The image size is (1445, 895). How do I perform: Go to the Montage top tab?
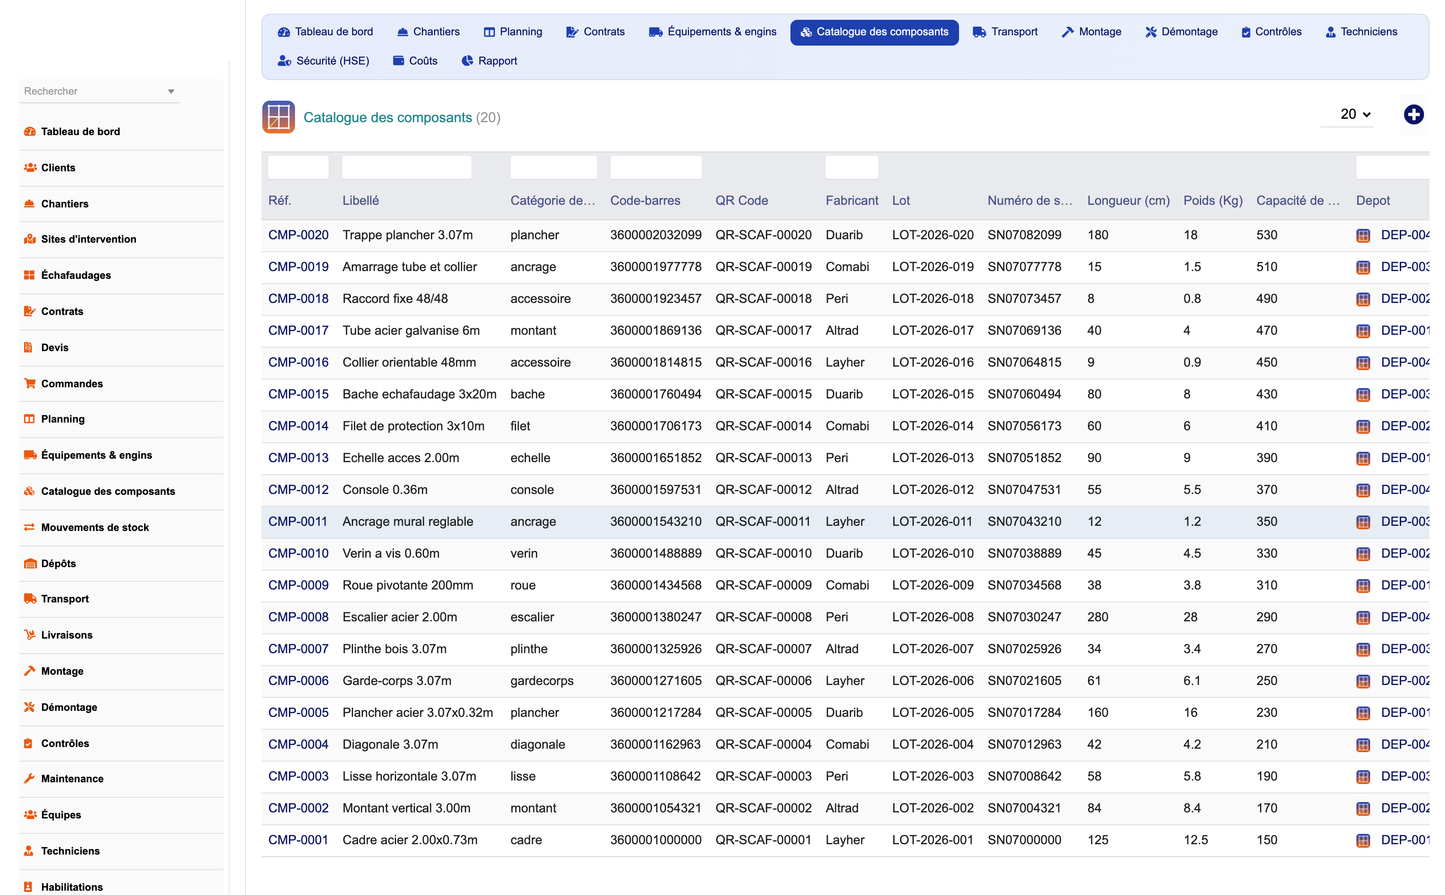coord(1091,32)
